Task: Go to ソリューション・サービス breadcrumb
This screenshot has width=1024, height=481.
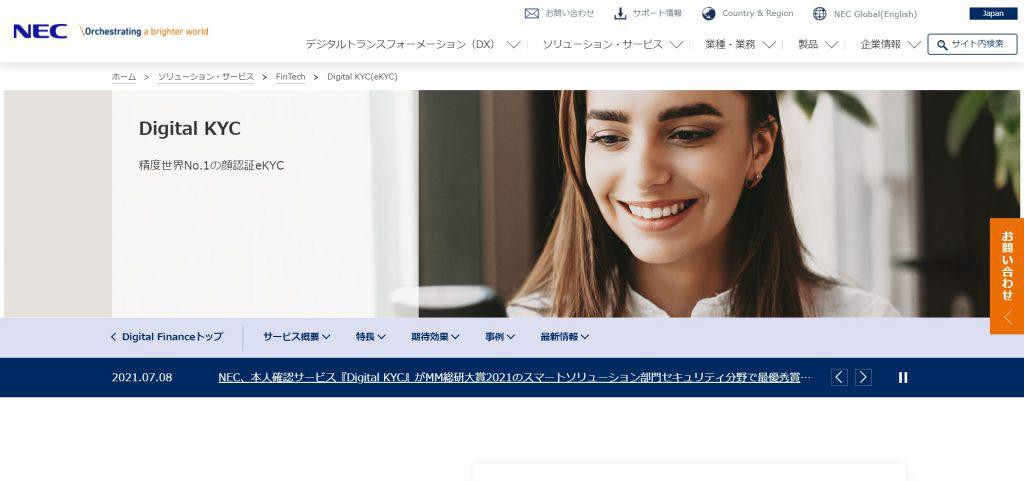Action: tap(206, 77)
